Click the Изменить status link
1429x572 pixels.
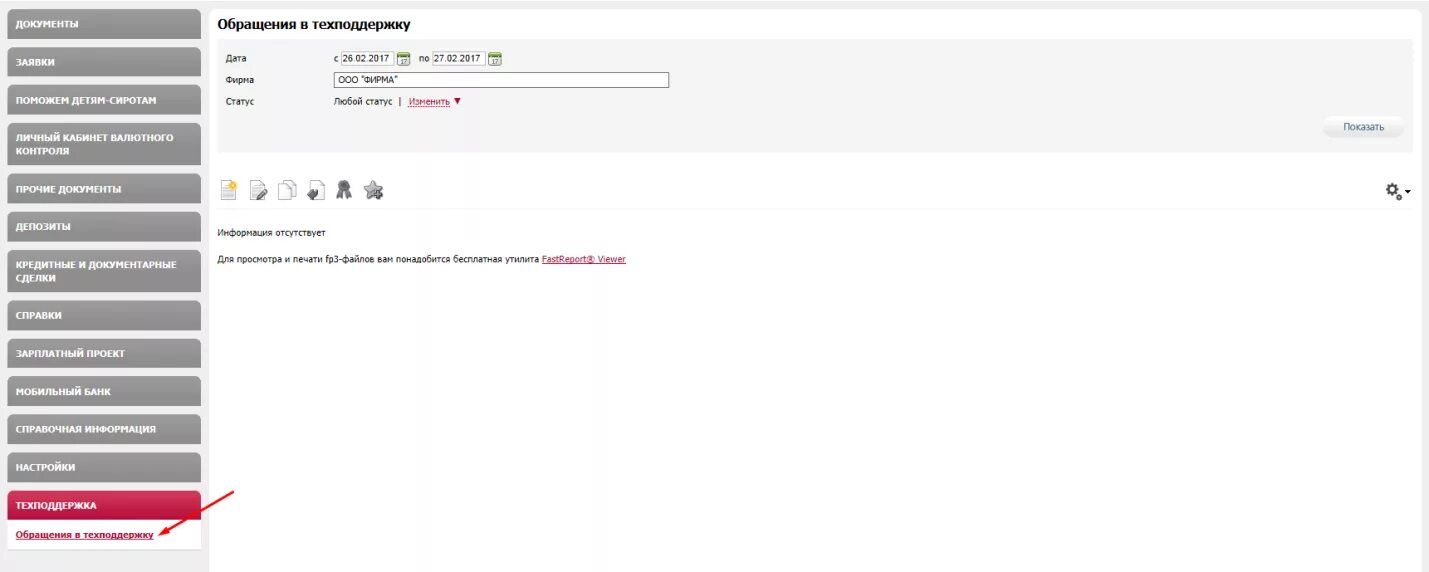pos(429,101)
